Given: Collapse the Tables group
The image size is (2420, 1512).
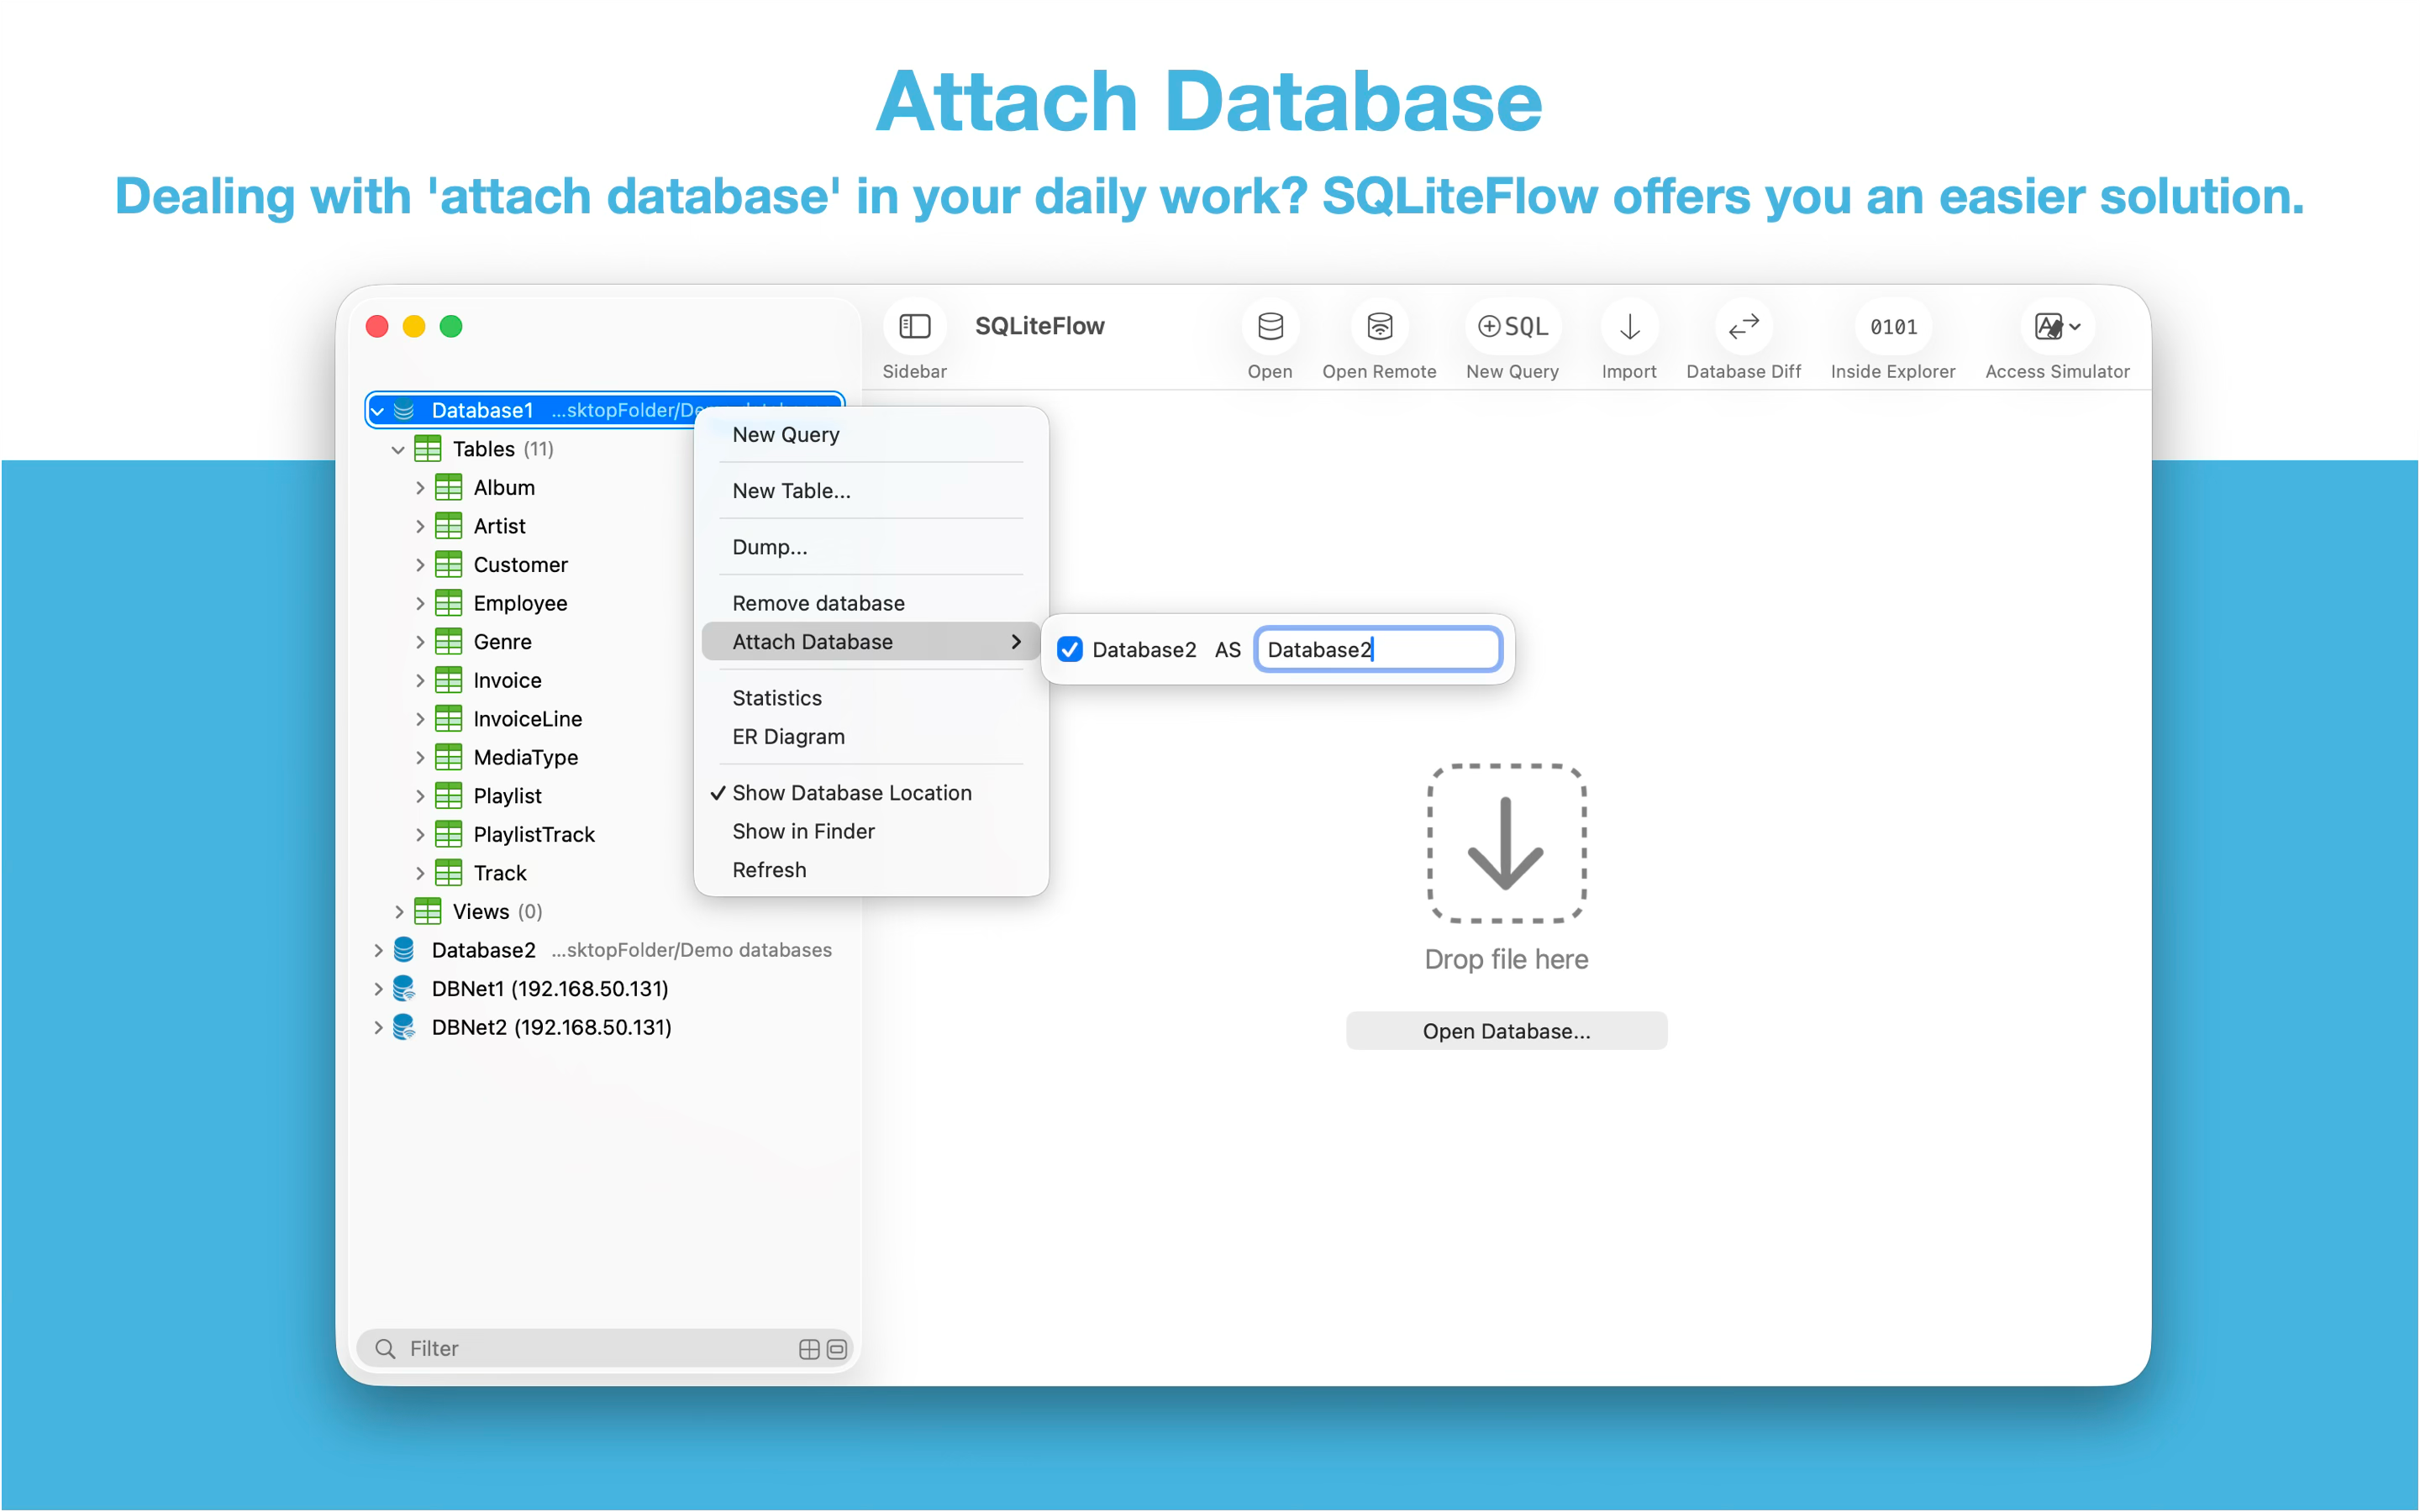Looking at the screenshot, I should (x=398, y=450).
